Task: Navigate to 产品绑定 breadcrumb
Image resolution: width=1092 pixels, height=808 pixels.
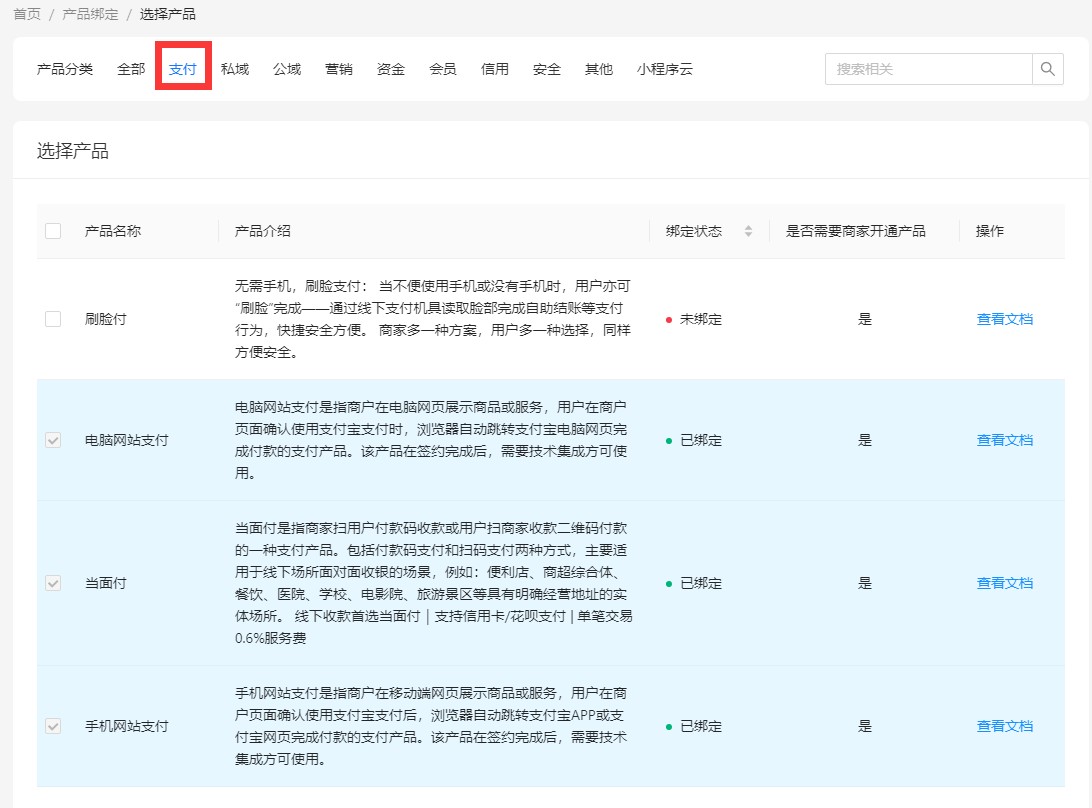Action: pos(90,14)
